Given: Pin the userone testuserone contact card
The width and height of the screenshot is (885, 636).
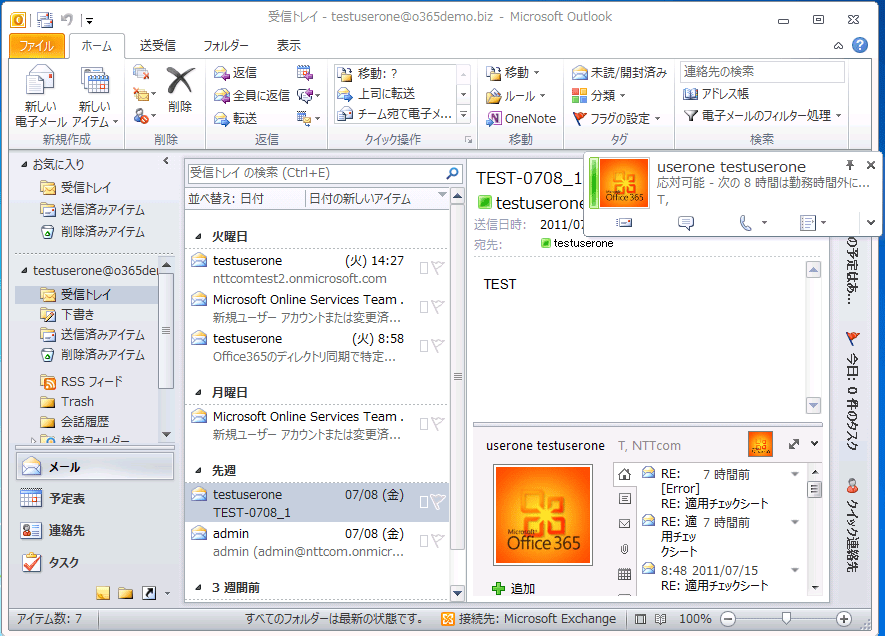Looking at the screenshot, I should [849, 165].
